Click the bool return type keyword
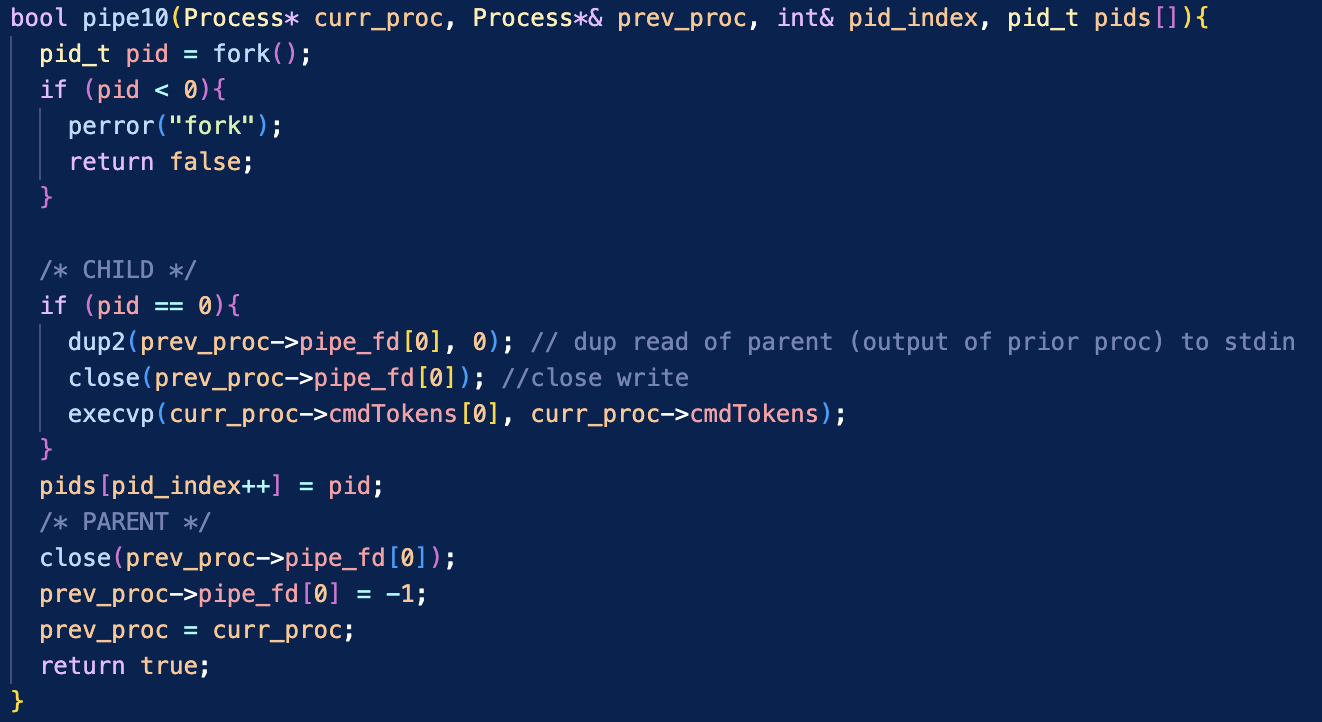The height and width of the screenshot is (722, 1322). pyautogui.click(x=39, y=18)
